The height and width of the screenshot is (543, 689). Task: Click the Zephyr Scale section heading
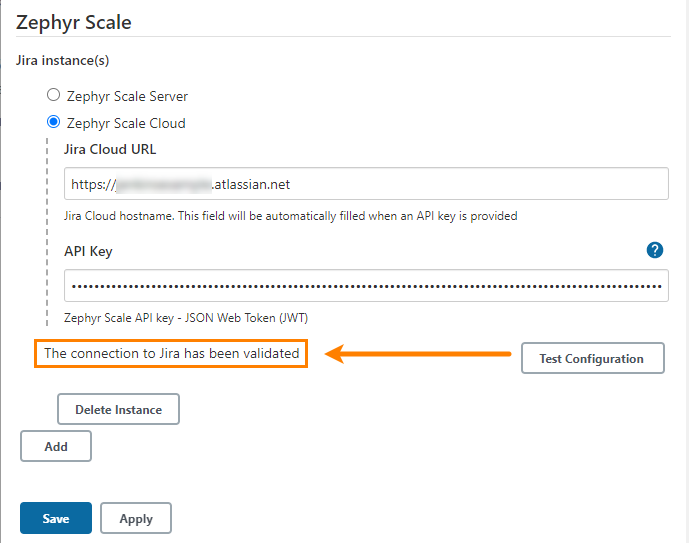tap(74, 21)
